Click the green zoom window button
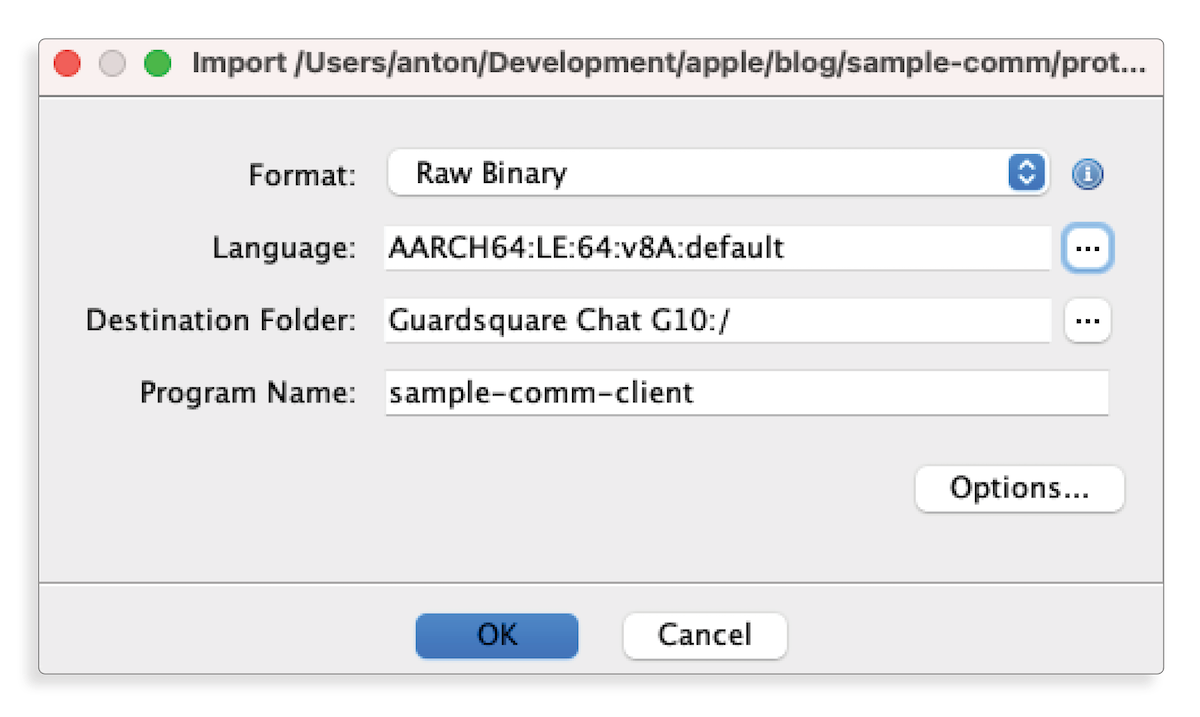 coord(157,65)
